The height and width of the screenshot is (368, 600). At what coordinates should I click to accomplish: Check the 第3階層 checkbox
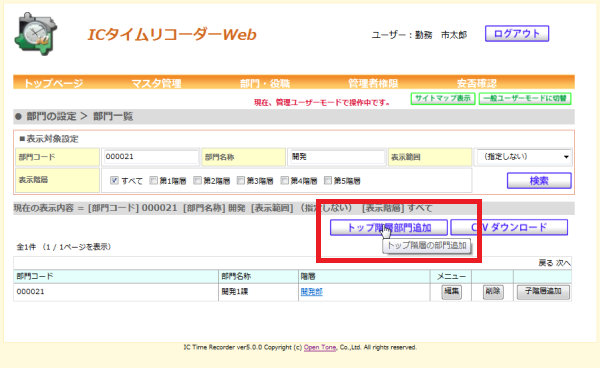240,180
